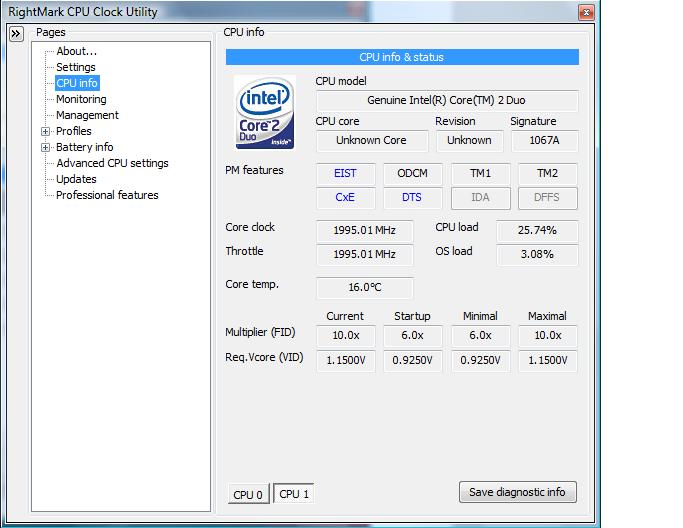The image size is (683, 528).
Task: Select Profiles in the pages tree
Action: [74, 131]
